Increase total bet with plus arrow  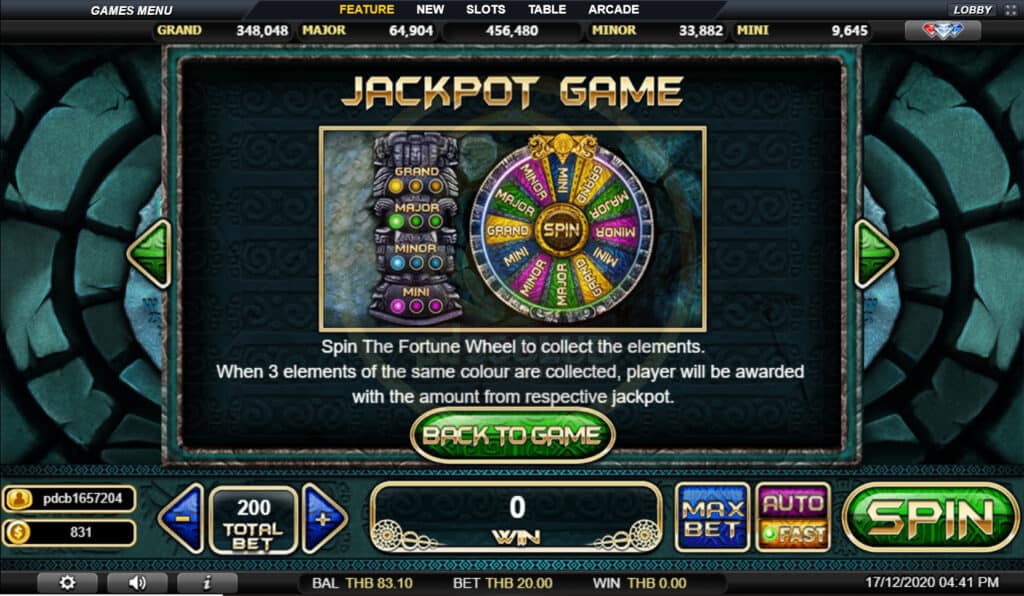click(324, 519)
